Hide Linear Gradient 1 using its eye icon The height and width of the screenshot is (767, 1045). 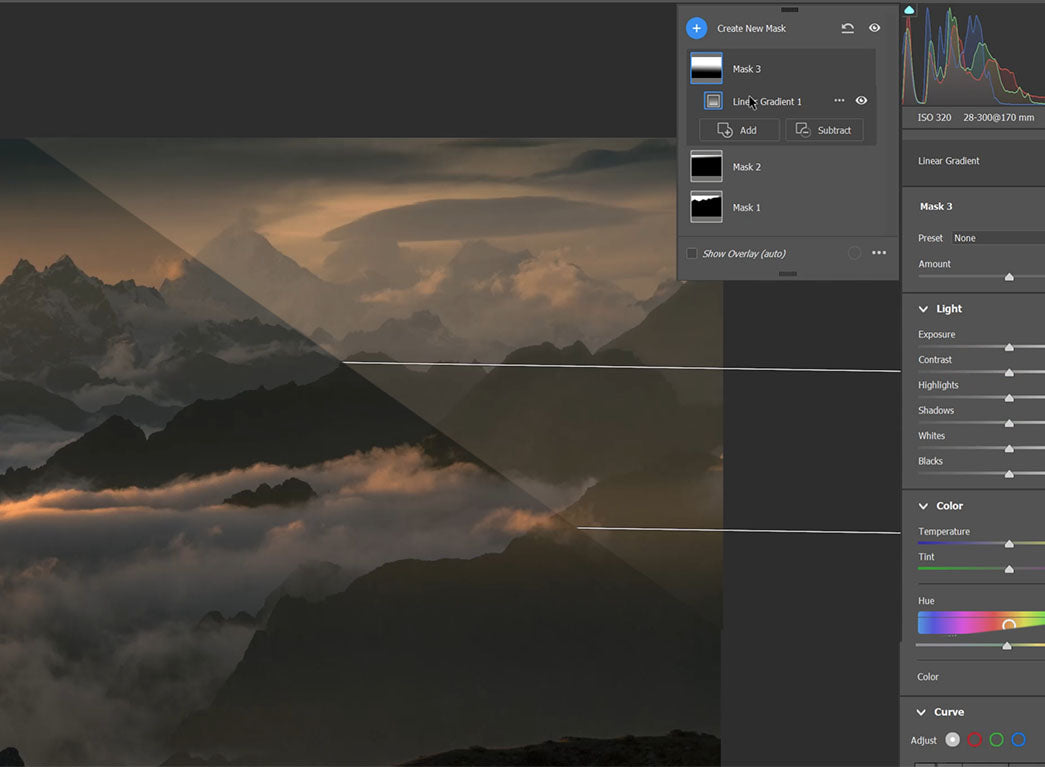[861, 101]
